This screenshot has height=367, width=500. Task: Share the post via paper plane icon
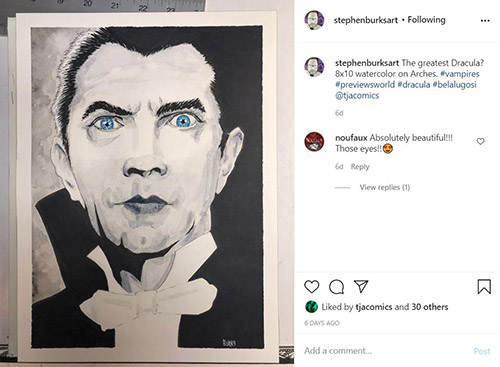pos(361,286)
